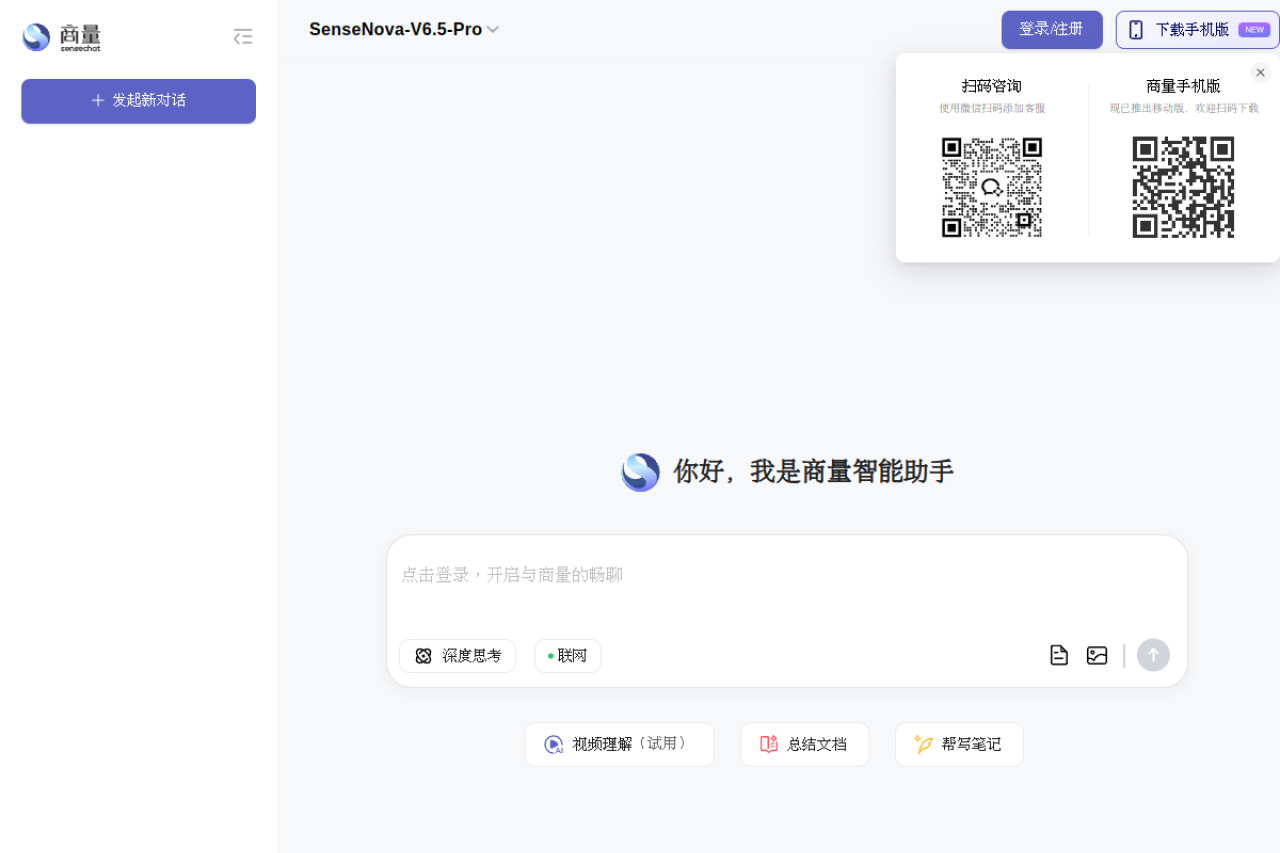Click the assistant avatar beside 你好 greeting
The image size is (1280, 853).
coord(640,472)
